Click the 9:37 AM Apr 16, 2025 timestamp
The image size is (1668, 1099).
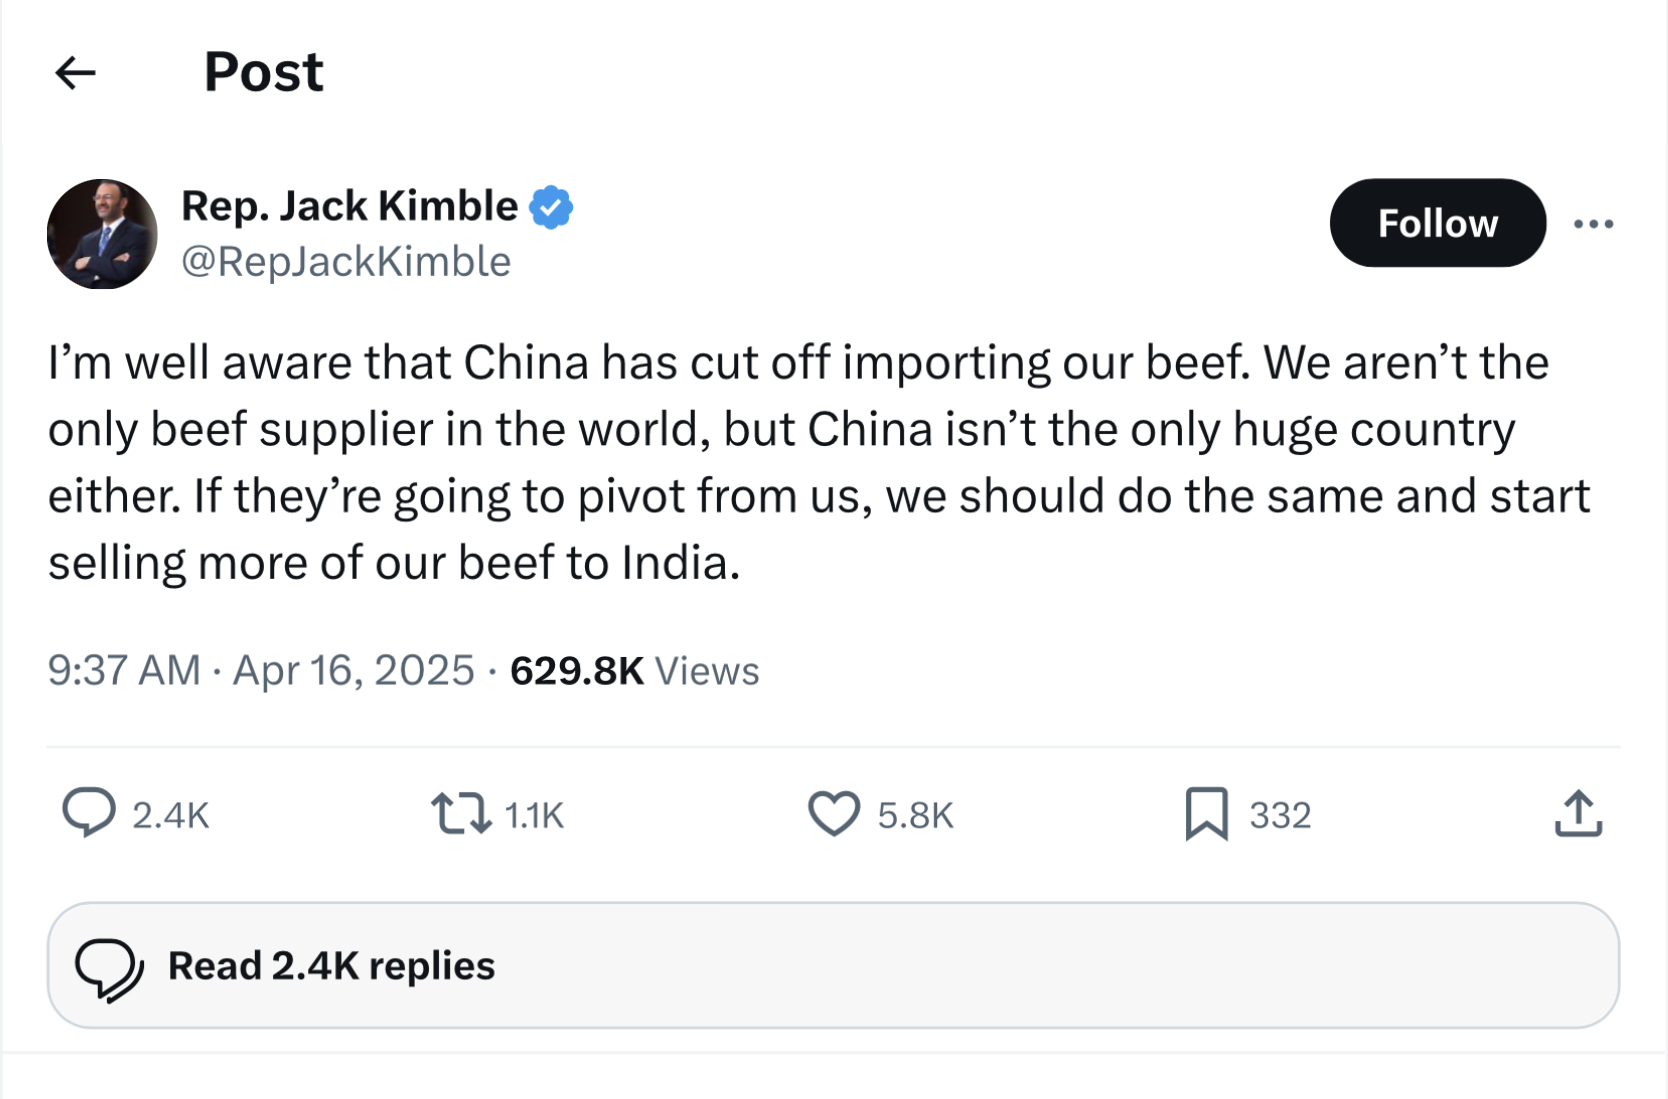coord(261,670)
